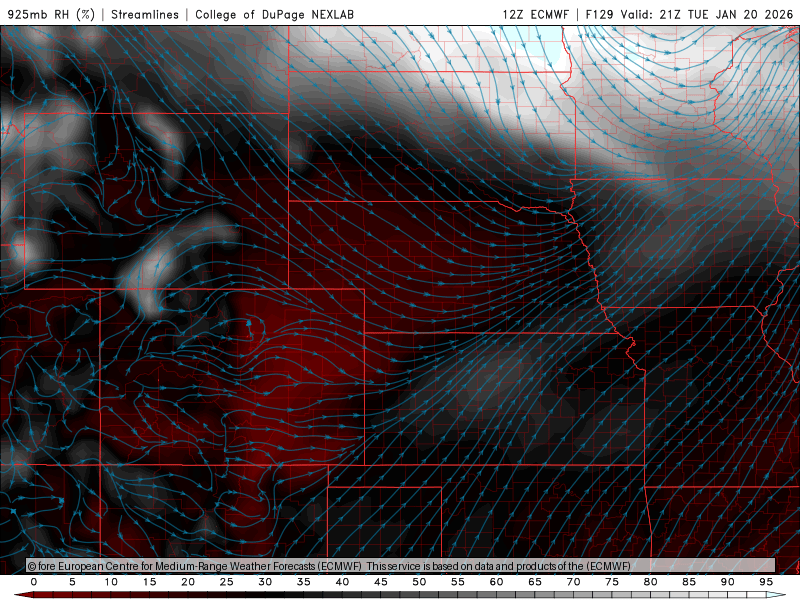
Task: Click the 10 label on the RH legend
Action: [111, 582]
